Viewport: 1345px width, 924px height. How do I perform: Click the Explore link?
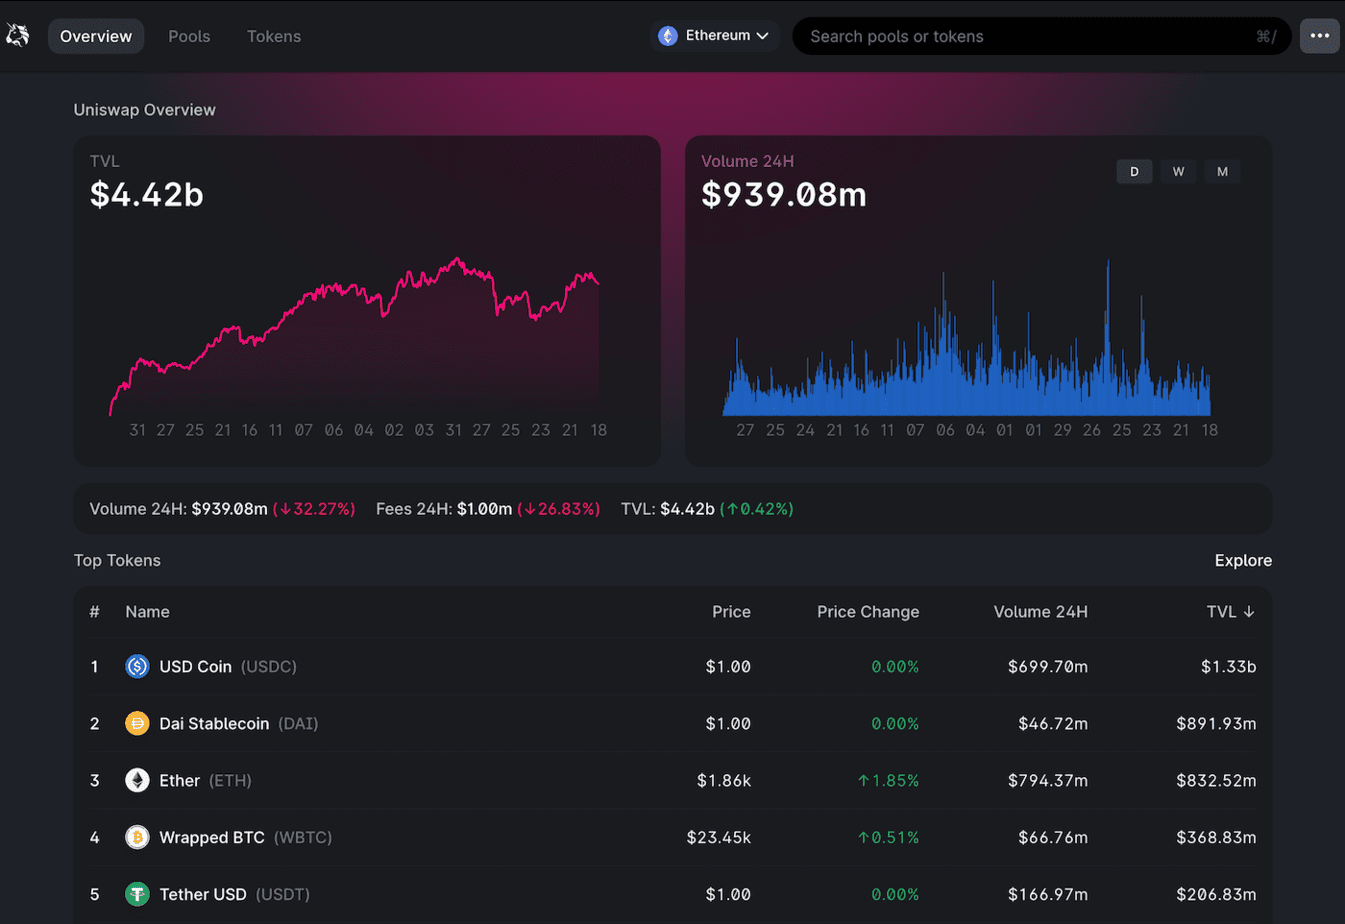(1243, 561)
